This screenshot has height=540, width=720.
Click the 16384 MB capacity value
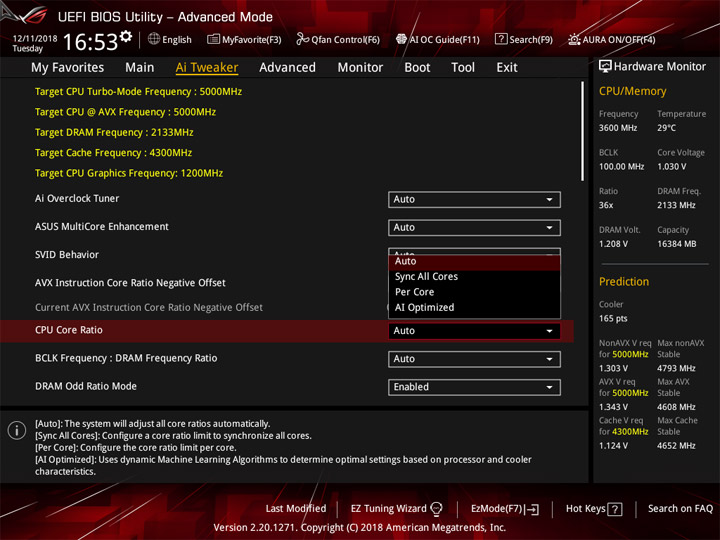click(676, 244)
